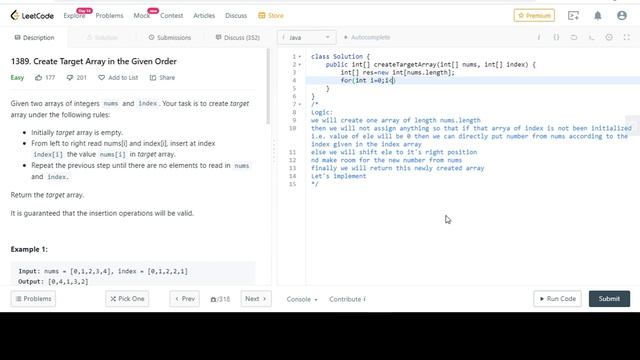This screenshot has width=640, height=360.
Task: Click the Contribute link
Action: point(347,299)
